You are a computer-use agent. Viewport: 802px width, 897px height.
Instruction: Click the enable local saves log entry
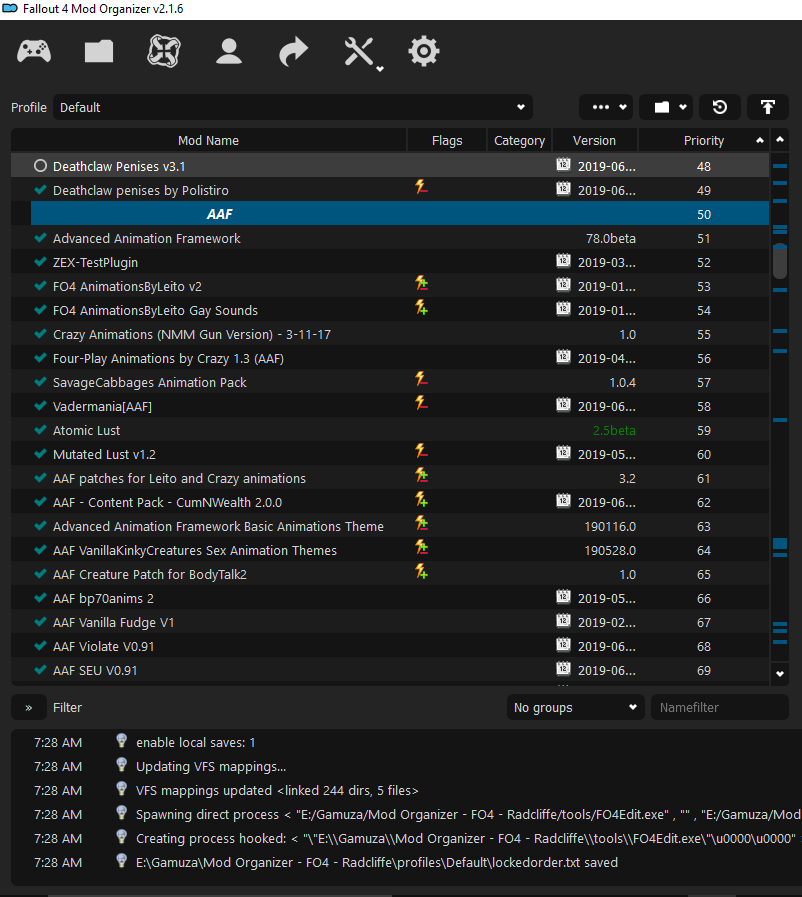pyautogui.click(x=195, y=743)
